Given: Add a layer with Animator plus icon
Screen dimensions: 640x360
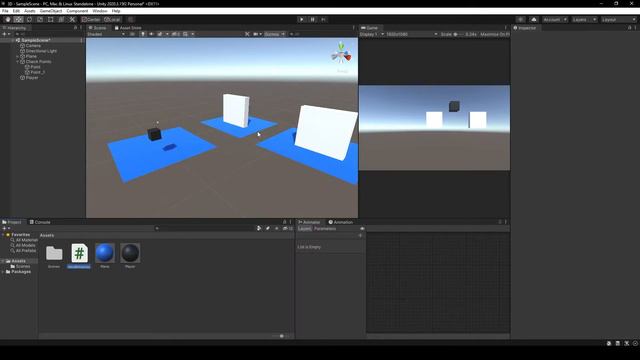Looking at the screenshot, I should click(360, 235).
